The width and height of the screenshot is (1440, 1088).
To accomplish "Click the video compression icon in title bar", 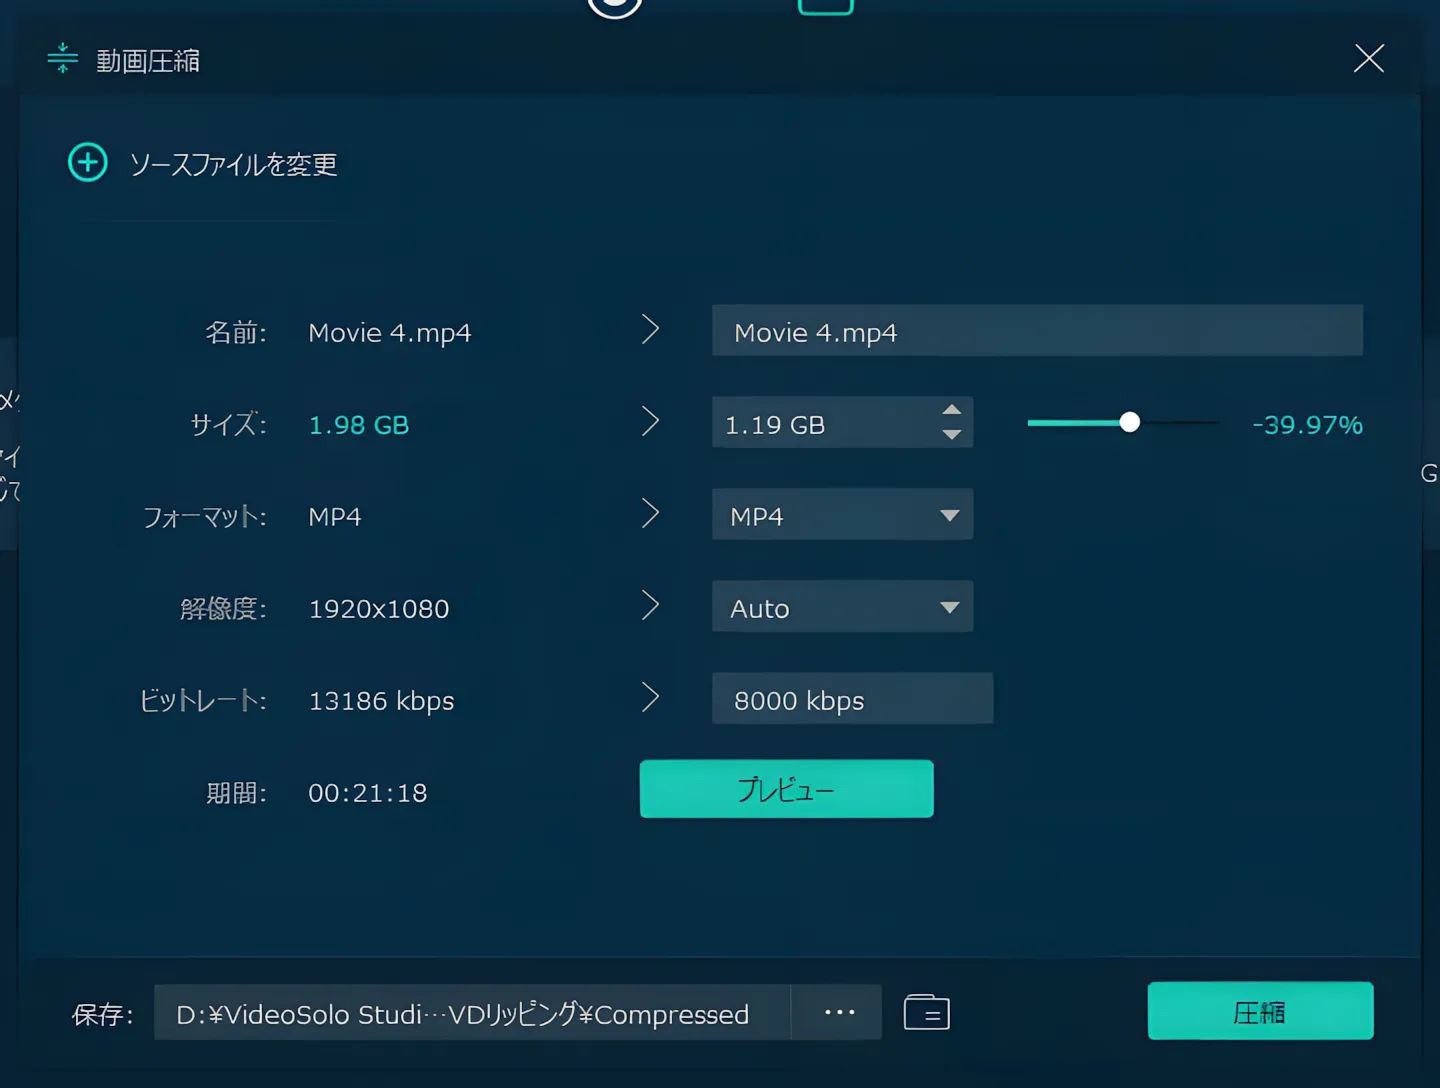I will [62, 59].
